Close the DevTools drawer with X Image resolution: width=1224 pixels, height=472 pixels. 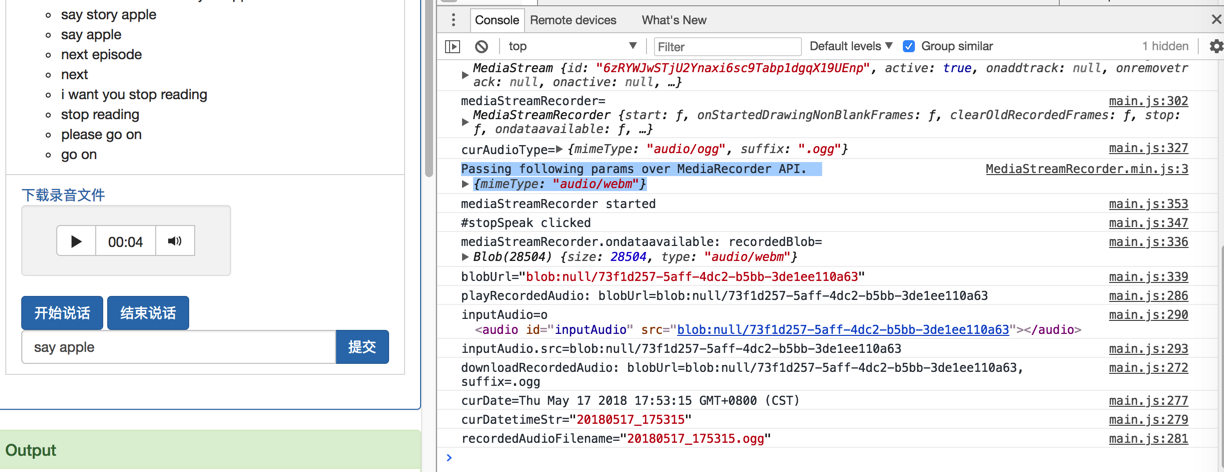(1215, 20)
